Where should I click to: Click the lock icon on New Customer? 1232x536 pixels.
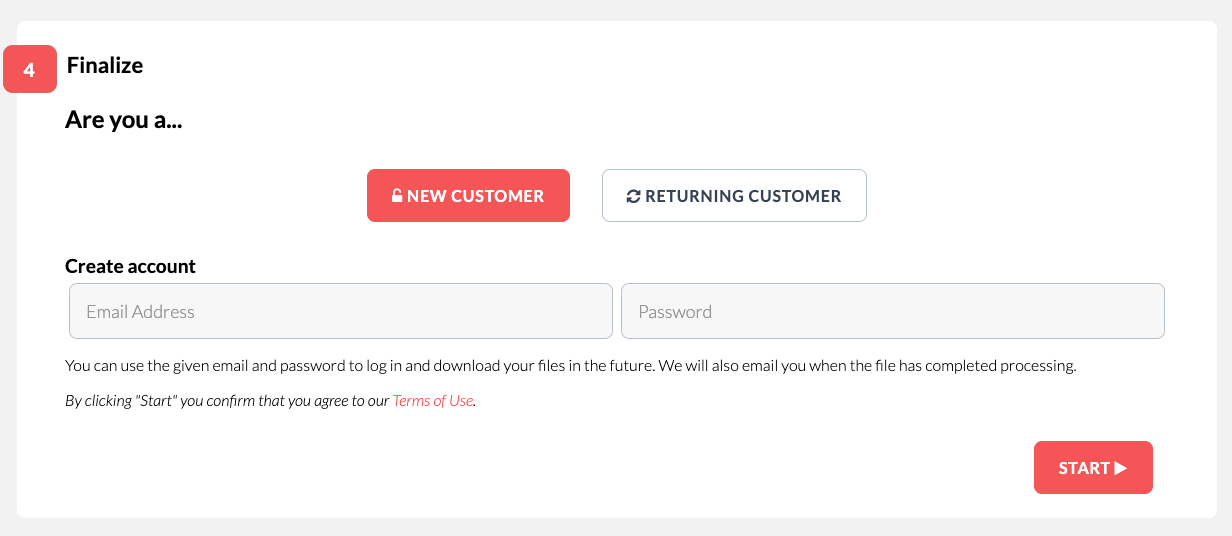[x=397, y=196]
